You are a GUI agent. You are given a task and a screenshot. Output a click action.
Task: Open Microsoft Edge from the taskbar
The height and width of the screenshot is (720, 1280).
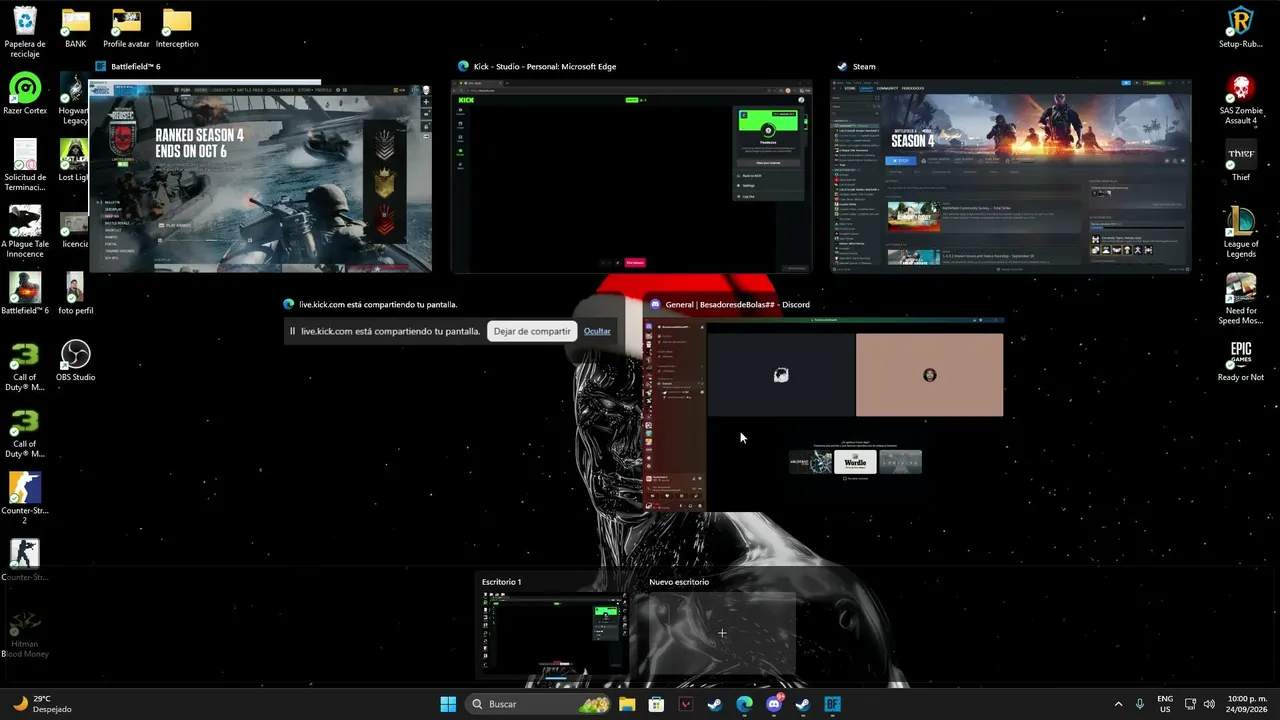click(x=744, y=704)
